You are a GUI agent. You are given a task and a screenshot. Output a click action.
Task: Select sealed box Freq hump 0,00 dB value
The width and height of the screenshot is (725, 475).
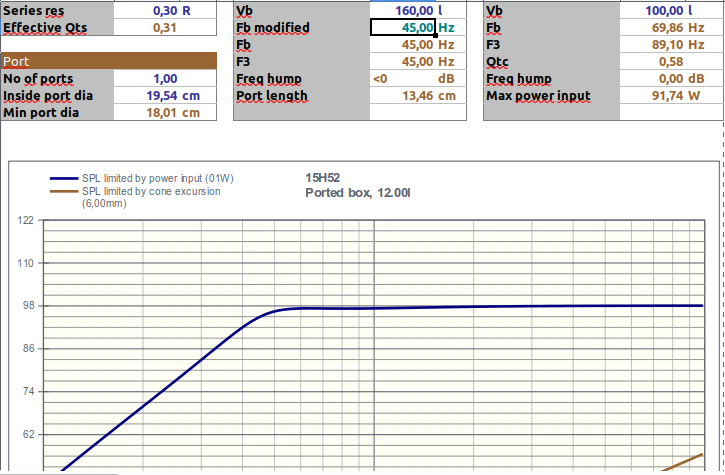point(671,79)
